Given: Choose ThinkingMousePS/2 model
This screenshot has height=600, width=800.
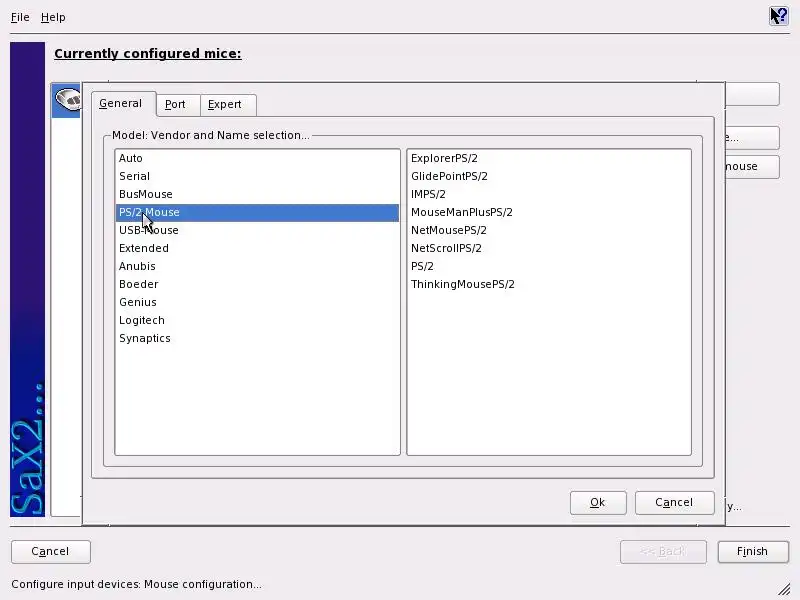Looking at the screenshot, I should [x=549, y=284].
